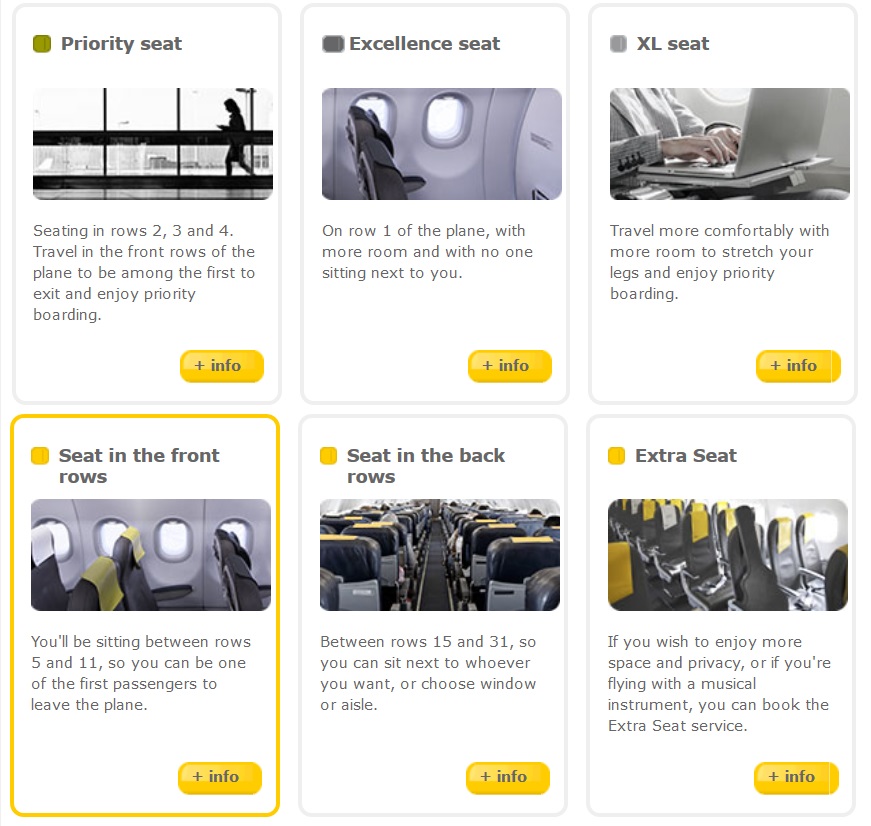
Task: Open more info for Priority seat
Action: tap(221, 366)
